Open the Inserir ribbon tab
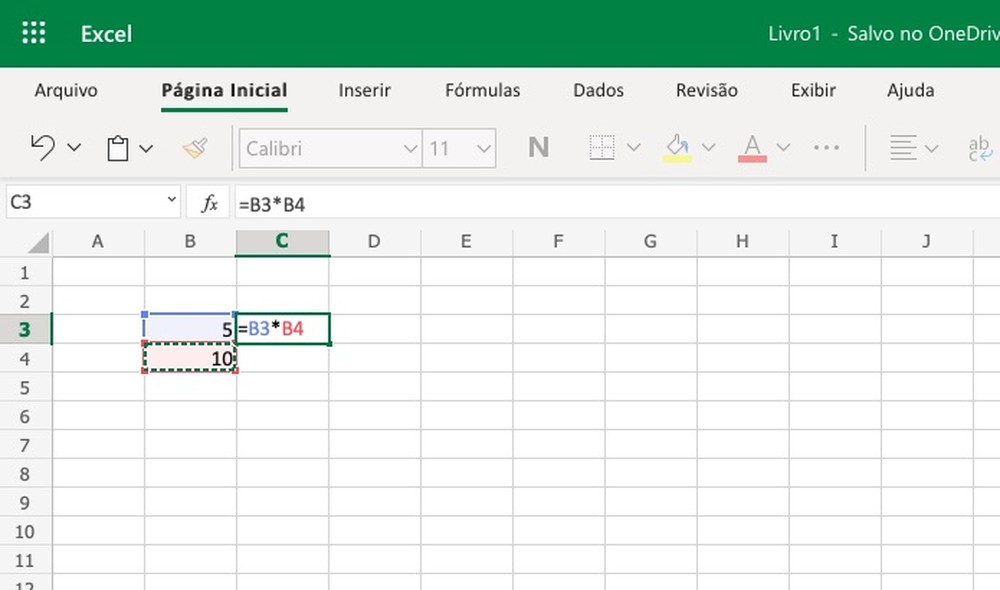 click(x=364, y=90)
